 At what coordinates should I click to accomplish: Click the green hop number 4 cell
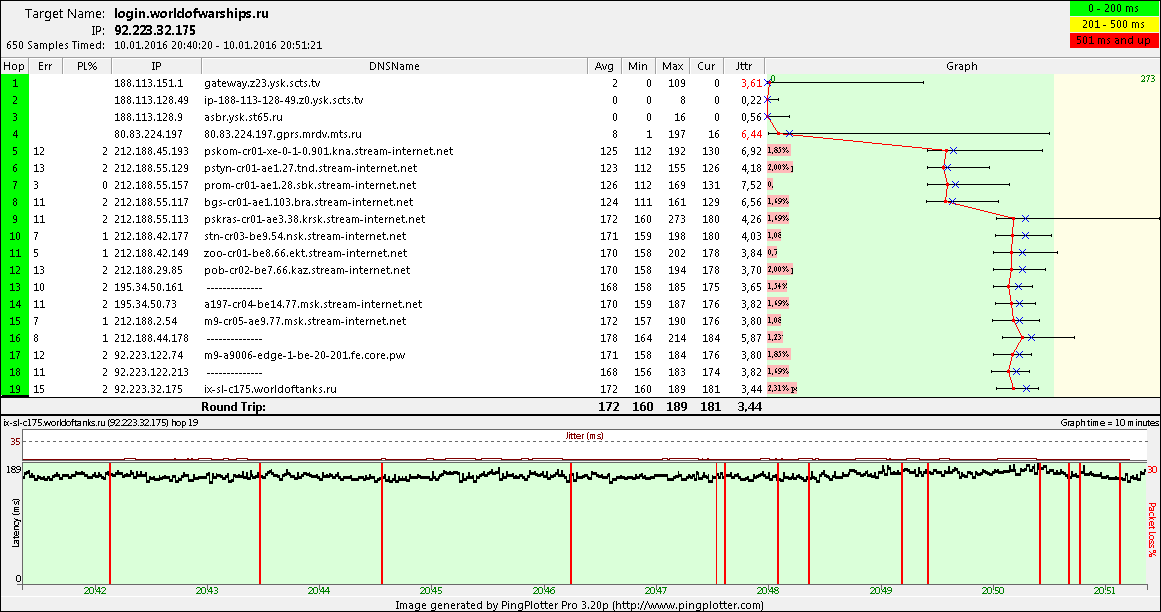[x=14, y=134]
